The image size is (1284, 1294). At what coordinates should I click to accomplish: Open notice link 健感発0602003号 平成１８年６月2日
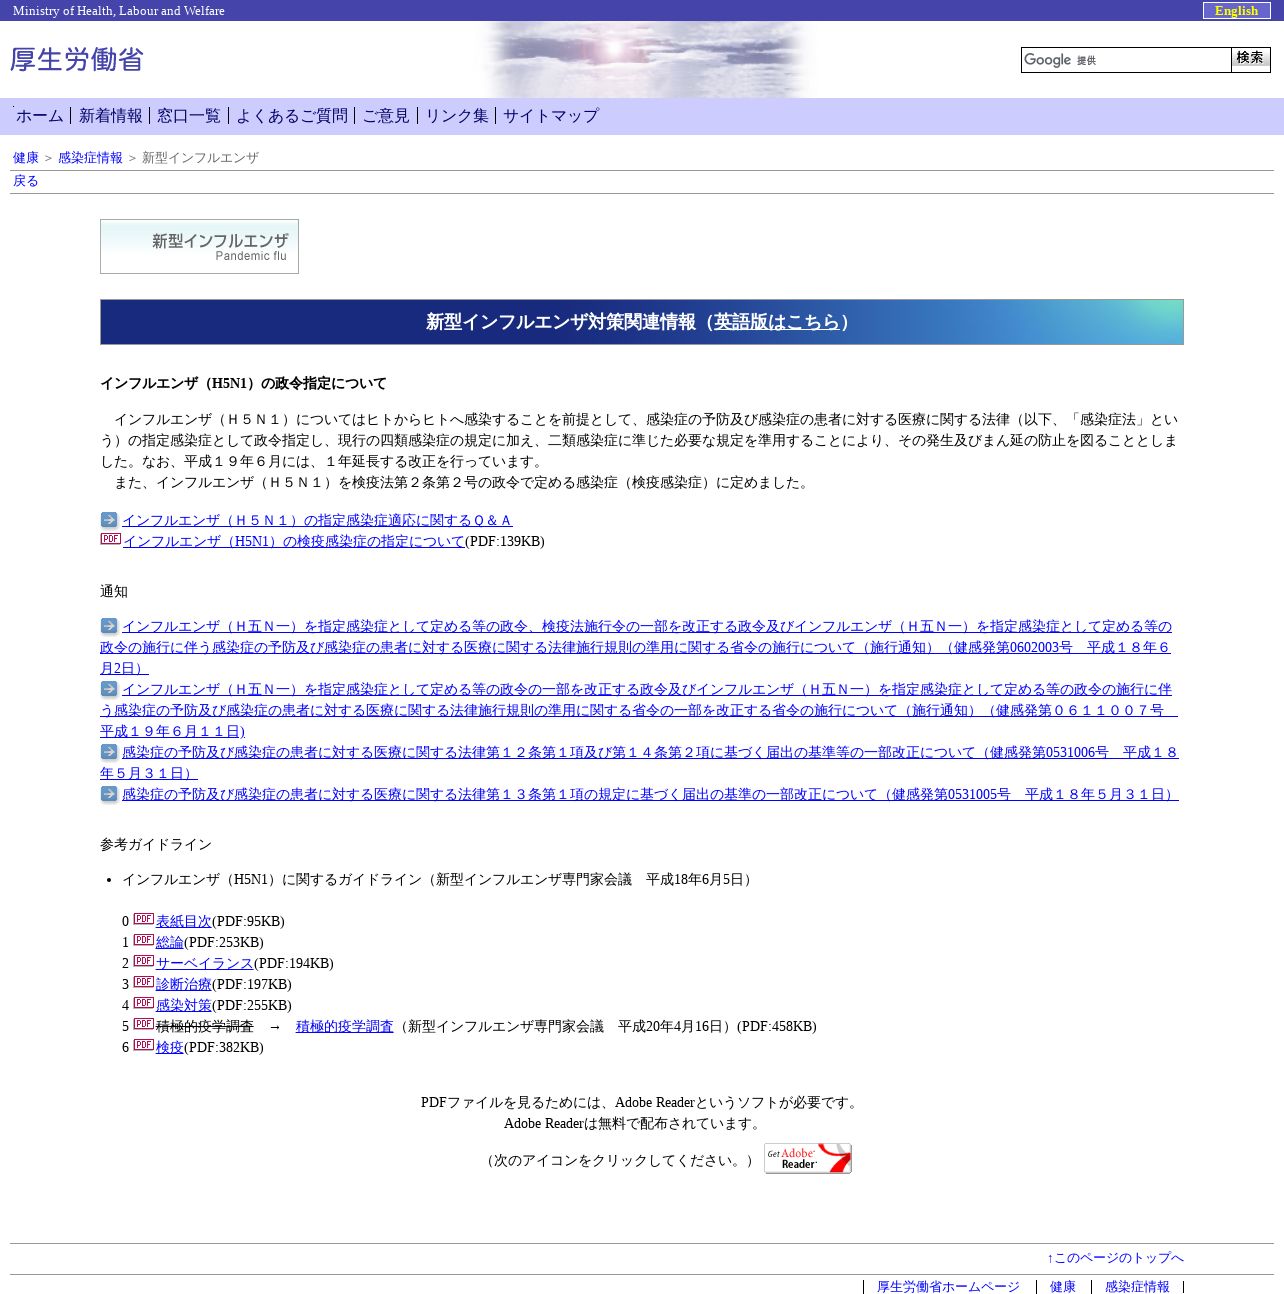click(x=636, y=647)
